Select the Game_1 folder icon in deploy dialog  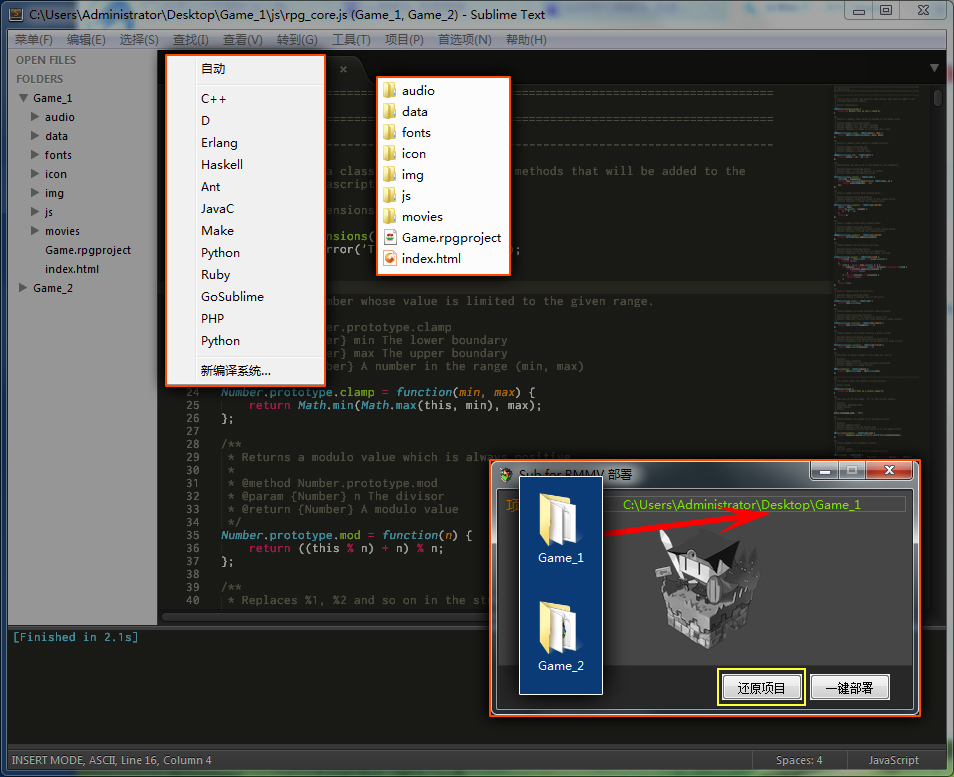[559, 520]
